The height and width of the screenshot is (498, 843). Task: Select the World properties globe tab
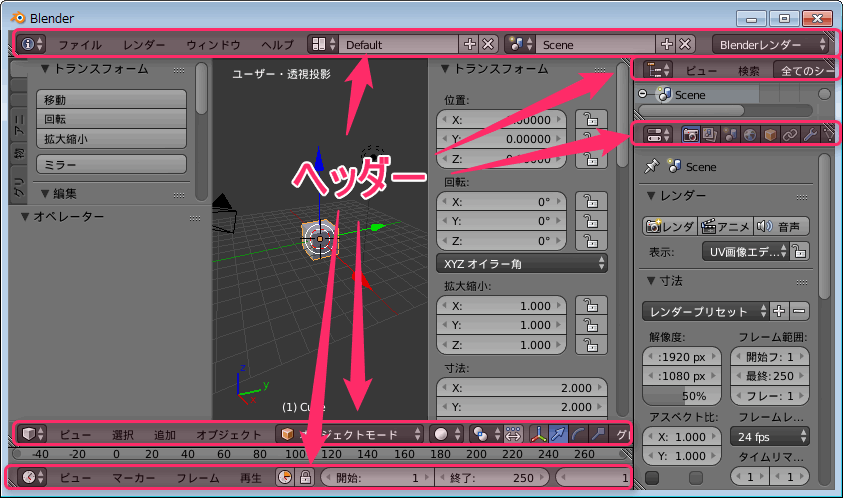[749, 134]
